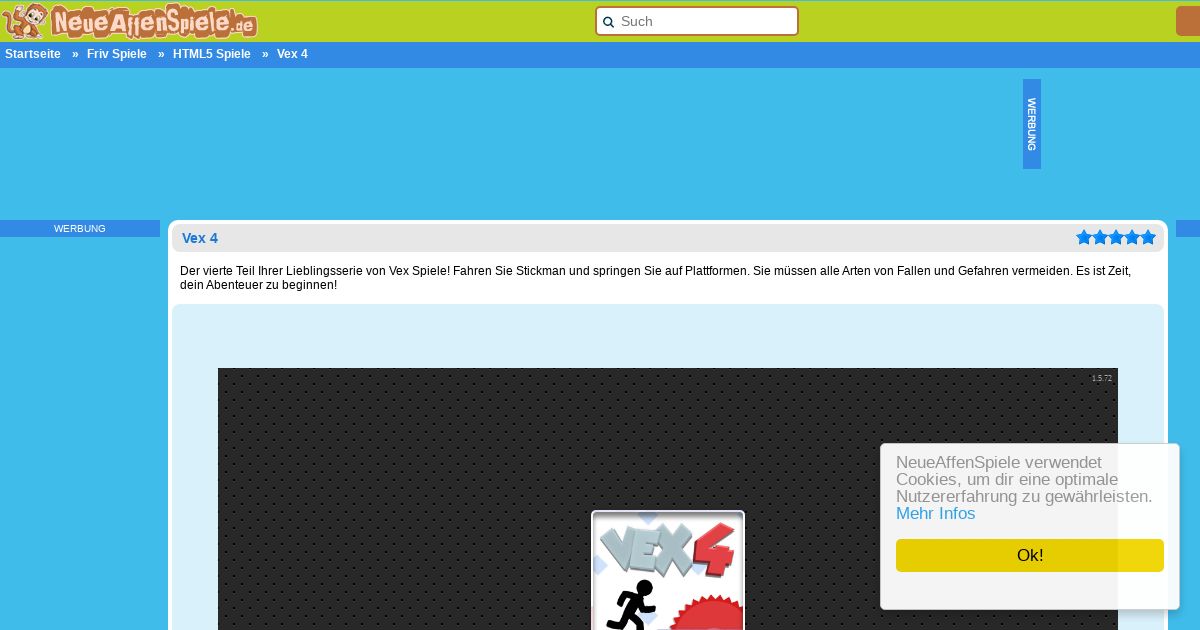Screen dimensions: 1200x630
Task: Go to Friv Spiele breadcrumb
Action: coord(117,54)
